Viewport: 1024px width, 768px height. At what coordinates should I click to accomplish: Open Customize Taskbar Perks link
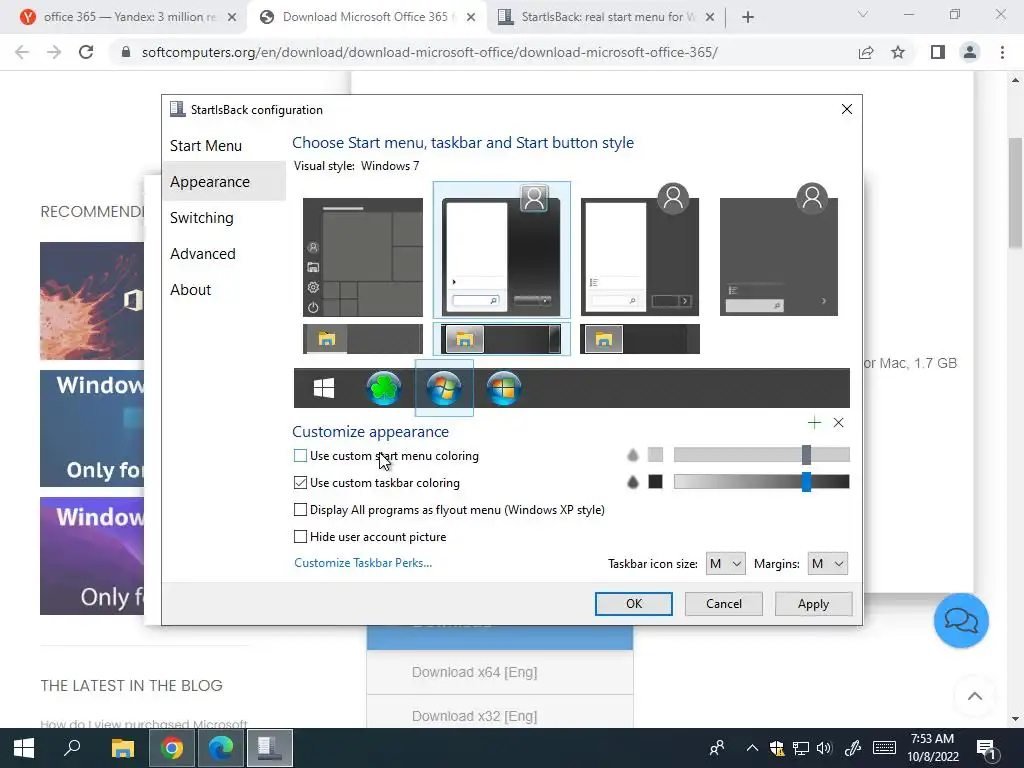point(363,563)
